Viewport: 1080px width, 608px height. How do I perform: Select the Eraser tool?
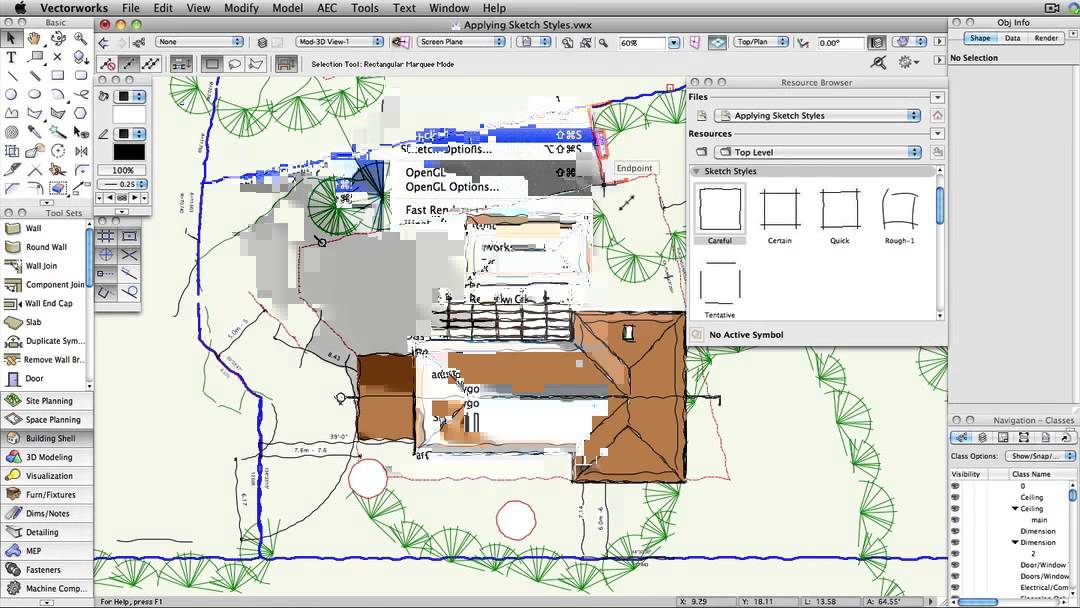pos(58,188)
